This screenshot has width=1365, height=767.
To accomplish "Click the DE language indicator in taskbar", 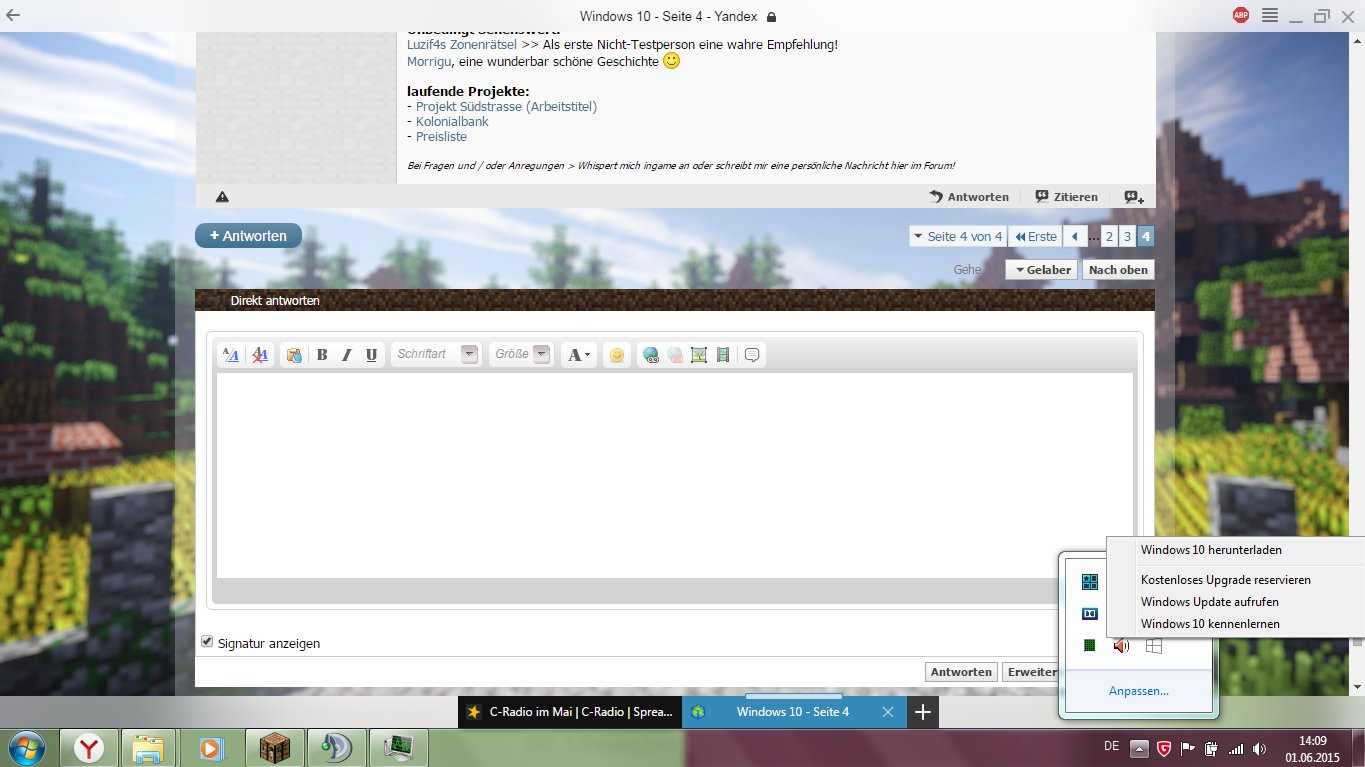I will 1112,746.
